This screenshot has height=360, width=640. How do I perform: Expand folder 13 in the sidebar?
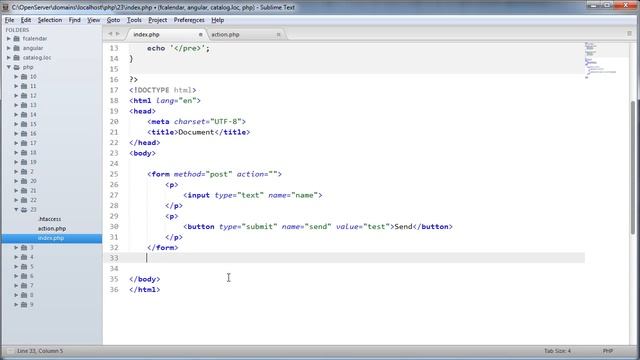click(16, 105)
